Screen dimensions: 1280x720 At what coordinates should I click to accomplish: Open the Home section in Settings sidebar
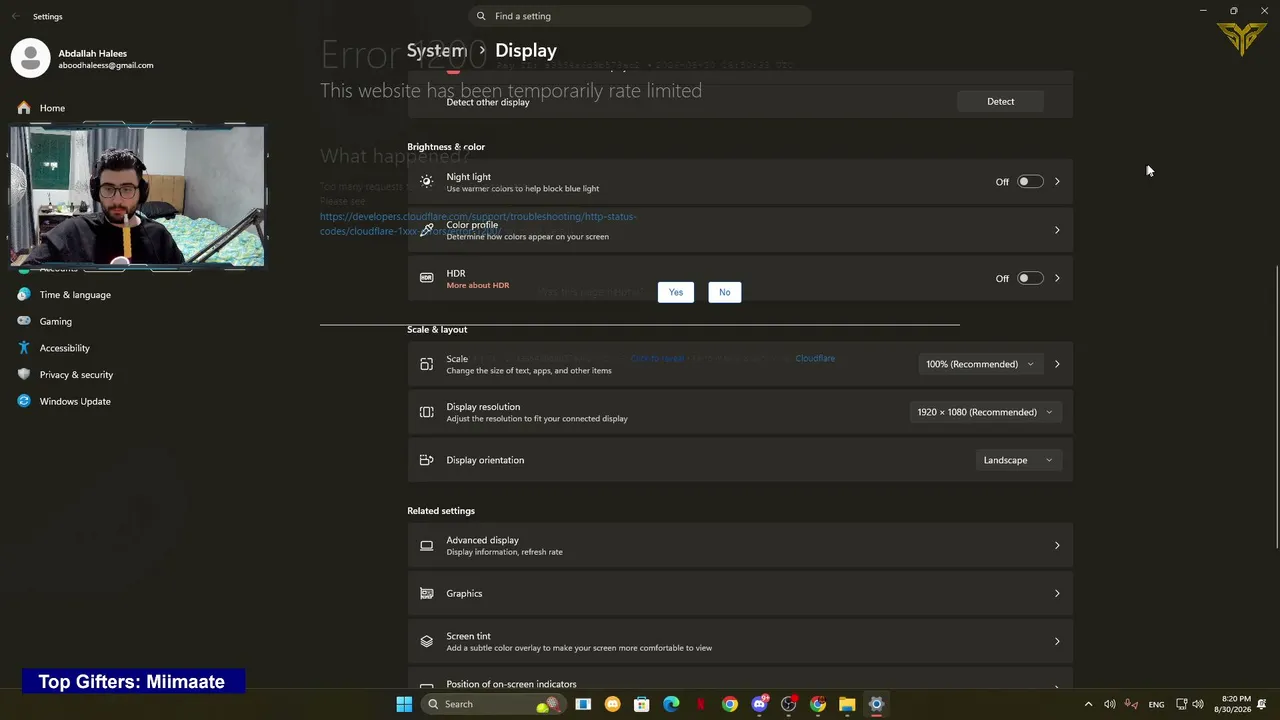click(x=52, y=108)
